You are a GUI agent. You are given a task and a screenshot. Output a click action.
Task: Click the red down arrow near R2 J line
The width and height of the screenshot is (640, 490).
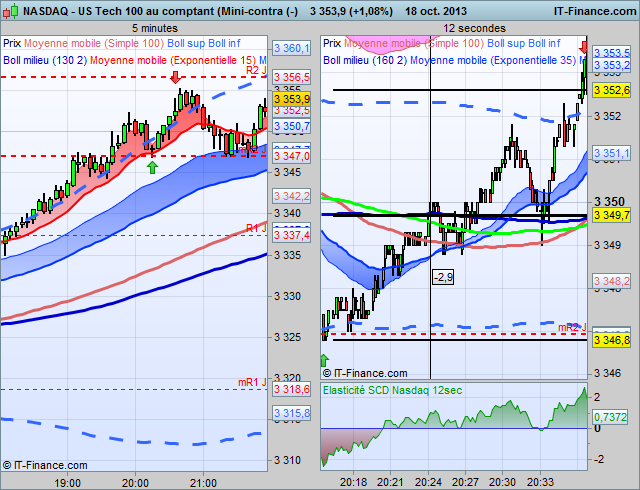176,77
